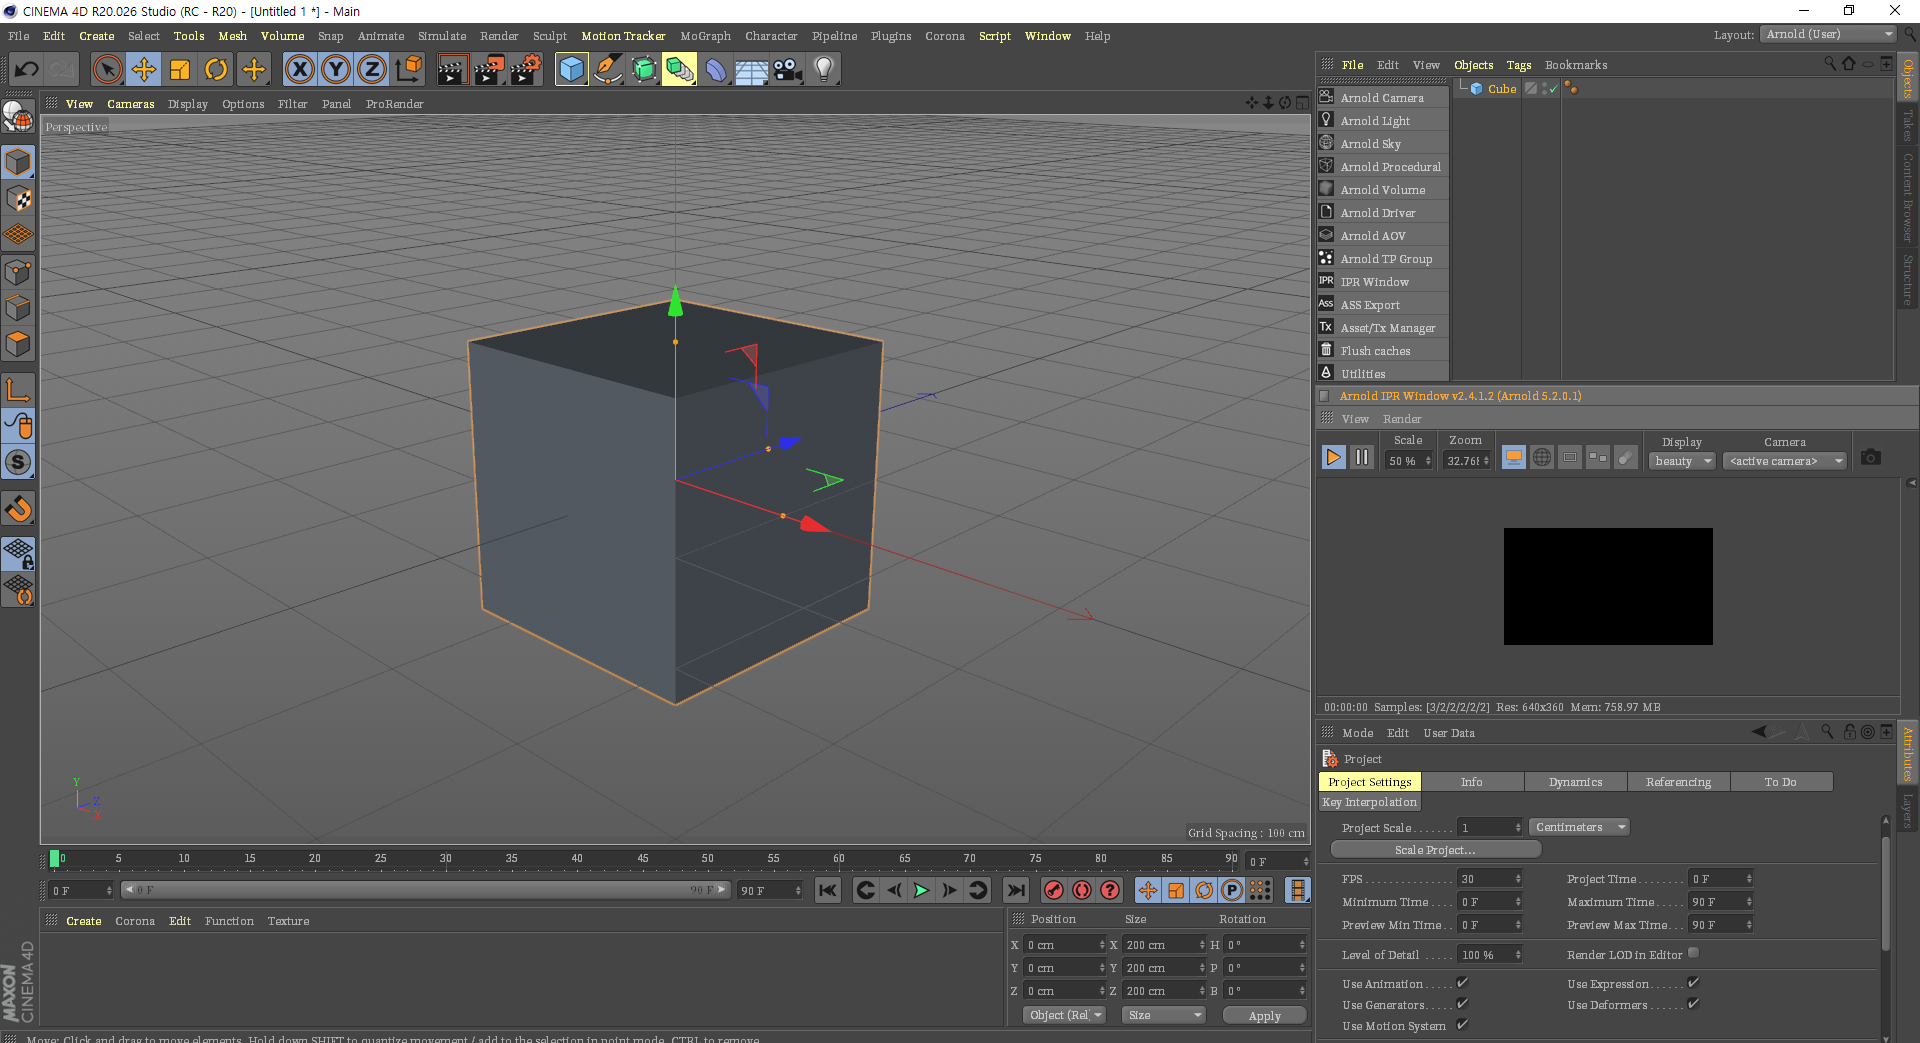
Task: Toggle Use Expression checkbox
Action: pos(1693,983)
